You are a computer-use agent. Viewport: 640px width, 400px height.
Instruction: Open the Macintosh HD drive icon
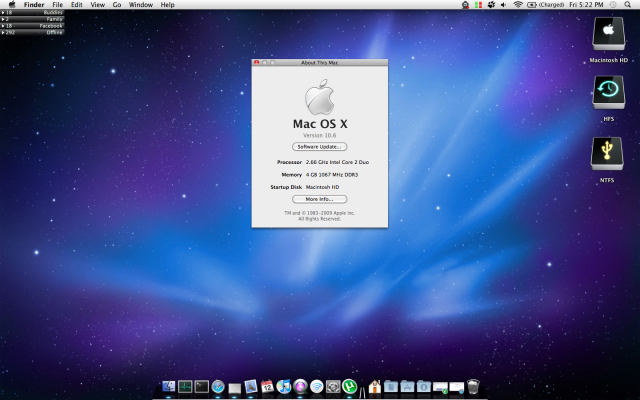coord(608,33)
